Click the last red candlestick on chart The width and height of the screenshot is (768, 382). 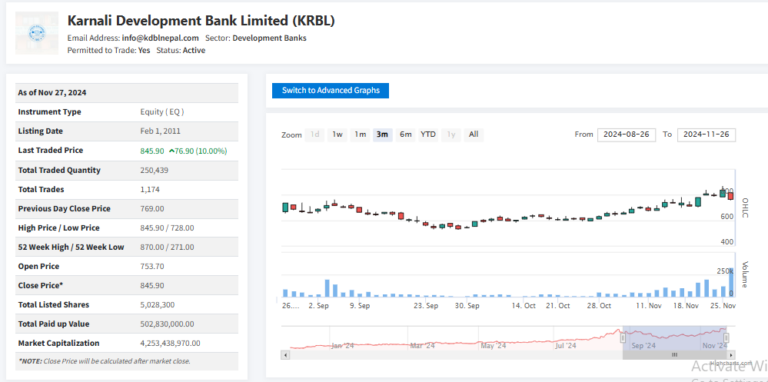point(731,196)
